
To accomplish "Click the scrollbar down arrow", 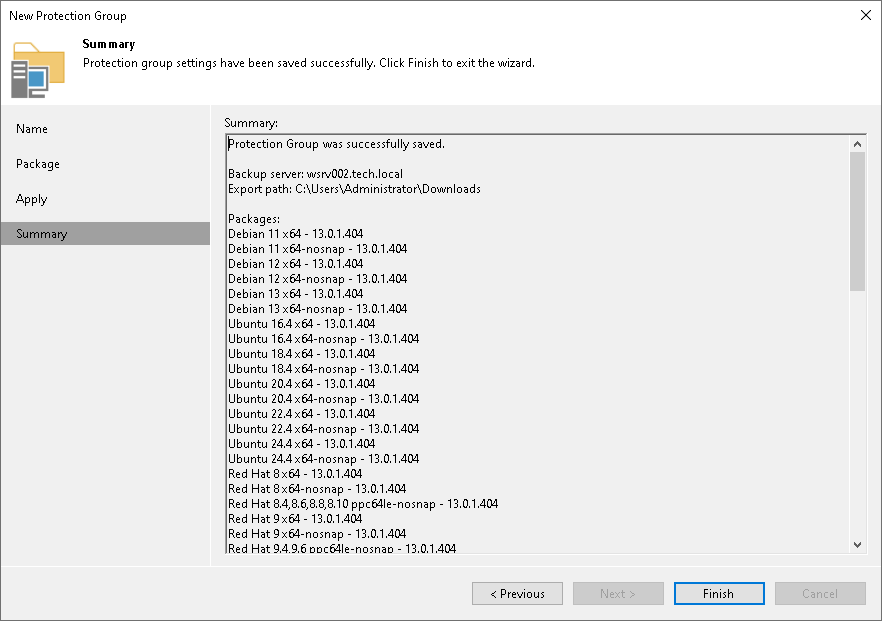I will [857, 544].
